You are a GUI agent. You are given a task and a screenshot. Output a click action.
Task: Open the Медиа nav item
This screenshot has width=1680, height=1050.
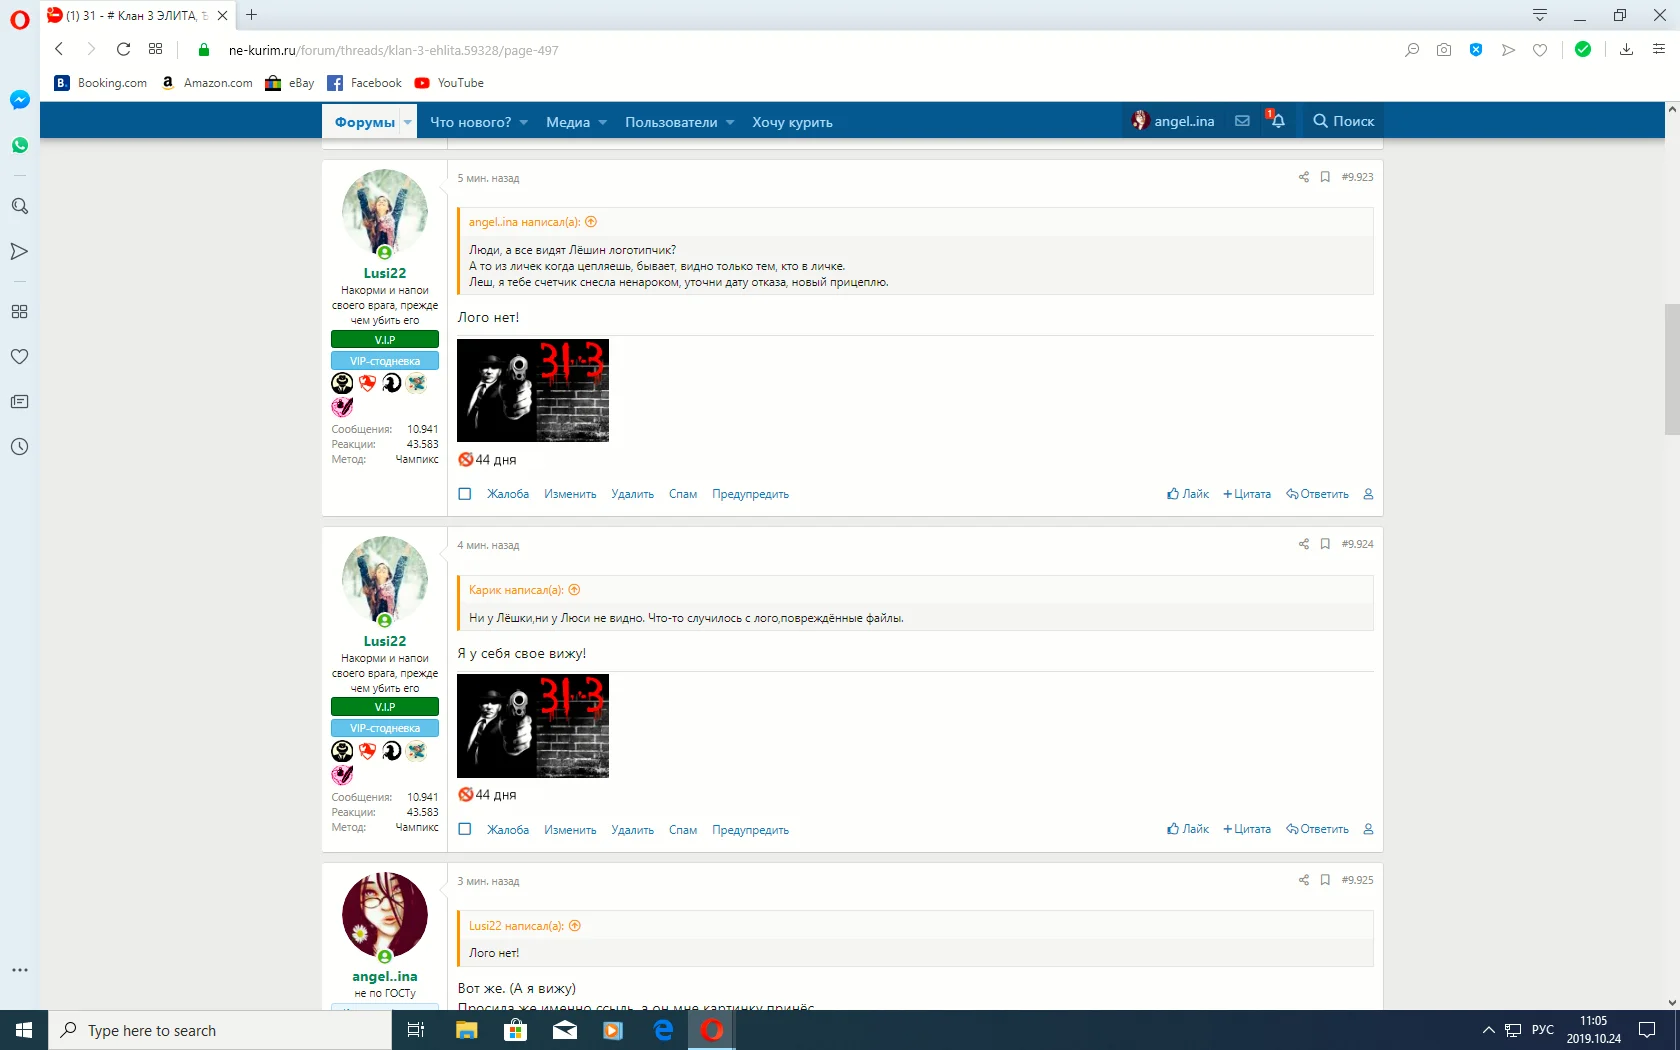568,122
